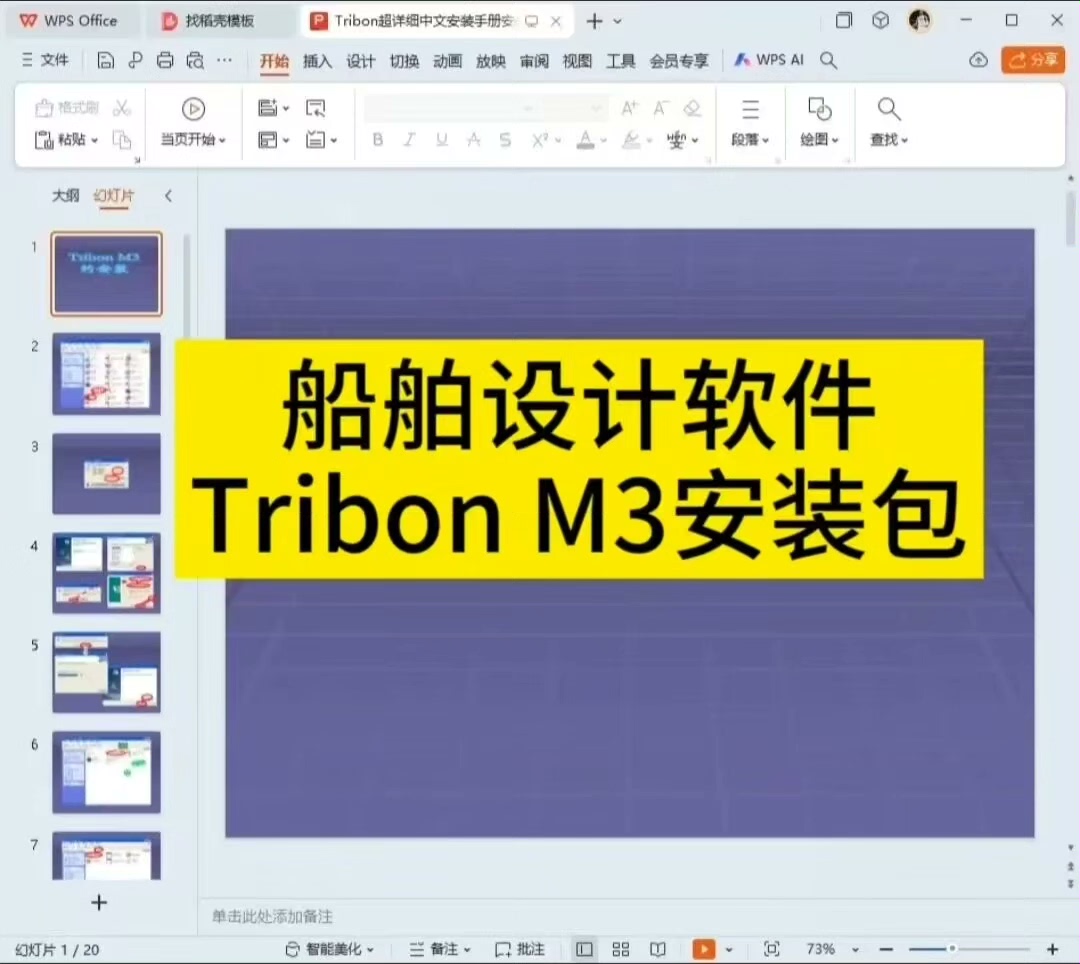Toggle Underline formatting
The image size is (1080, 964).
tap(442, 140)
